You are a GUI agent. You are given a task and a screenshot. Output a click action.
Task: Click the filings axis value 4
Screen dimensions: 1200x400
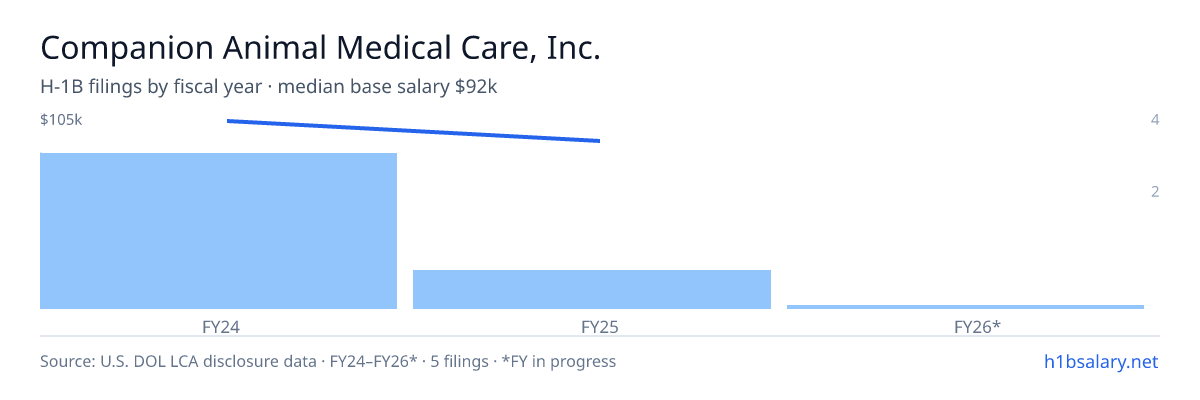1155,120
